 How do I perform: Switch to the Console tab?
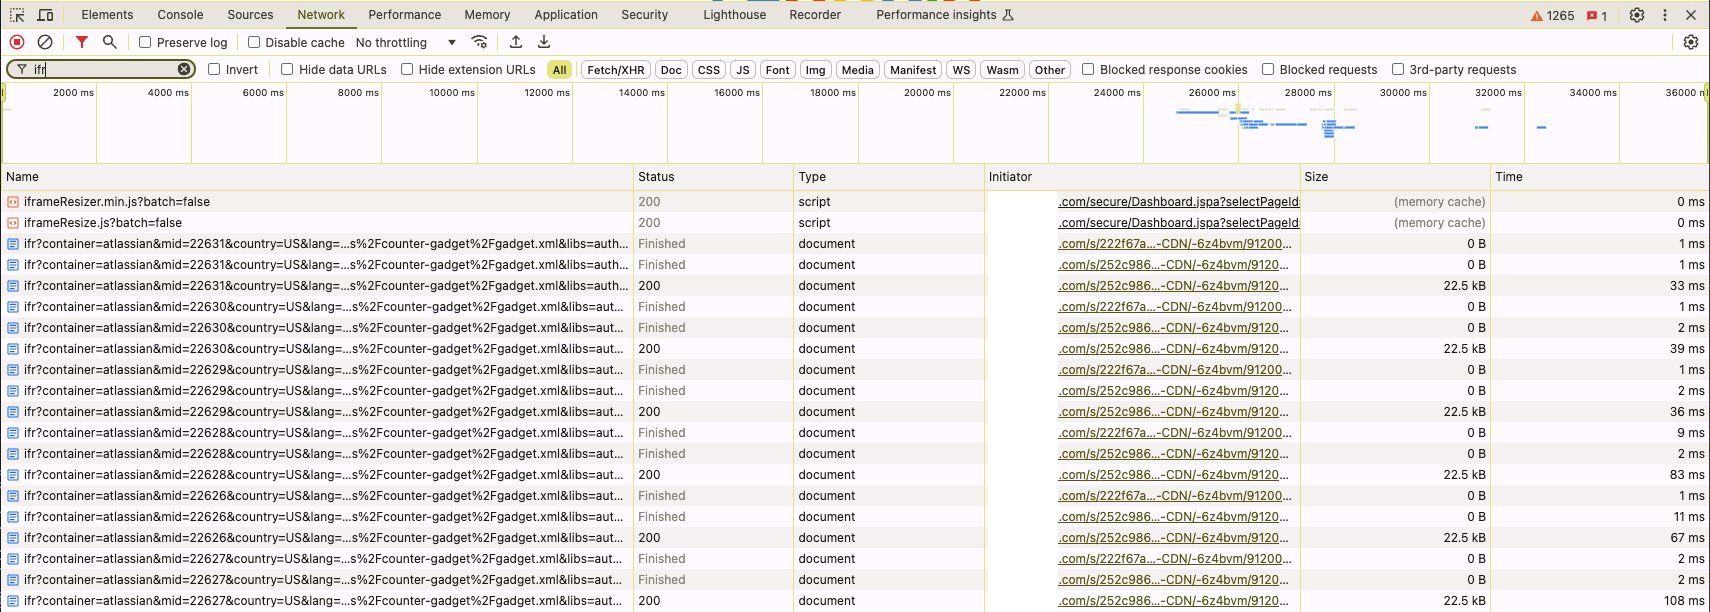pos(180,15)
